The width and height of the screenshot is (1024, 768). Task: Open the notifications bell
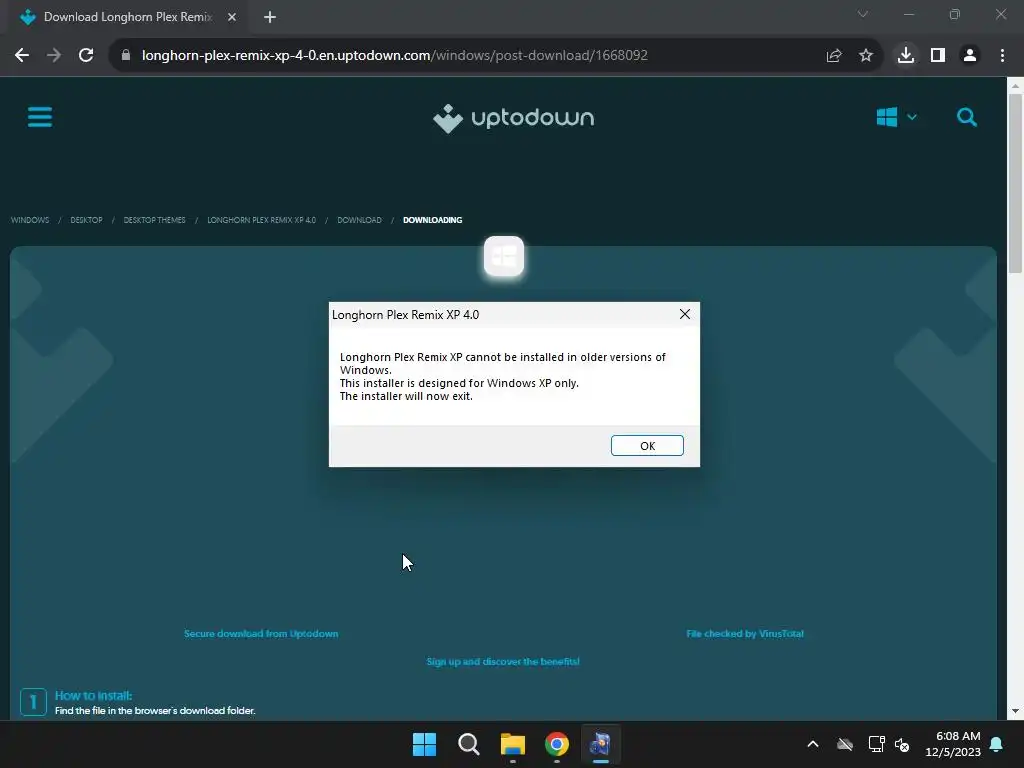[997, 744]
